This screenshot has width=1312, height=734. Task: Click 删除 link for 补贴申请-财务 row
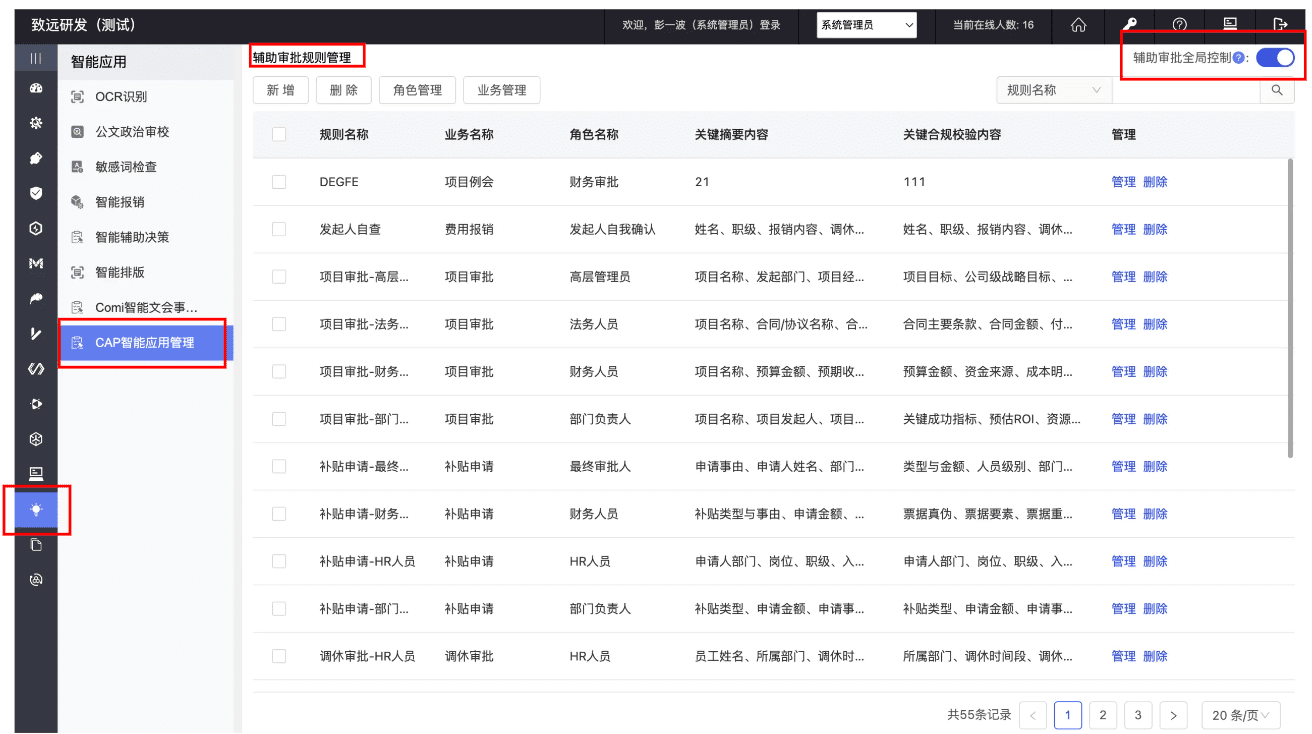1155,514
